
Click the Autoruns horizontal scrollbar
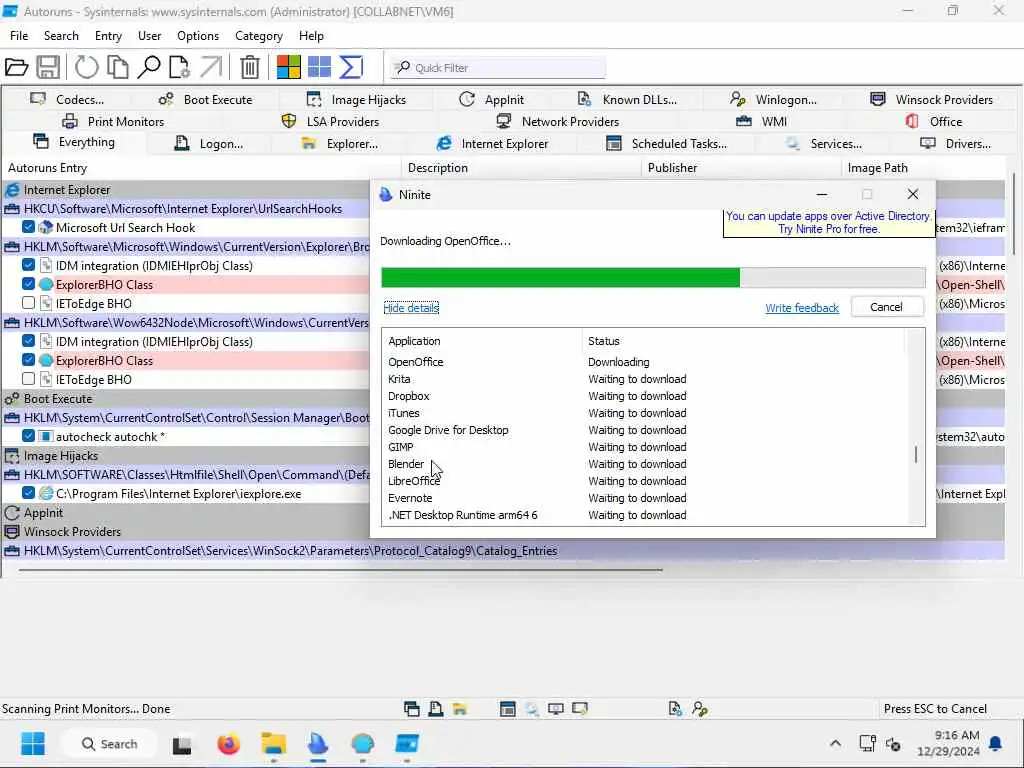(x=340, y=569)
